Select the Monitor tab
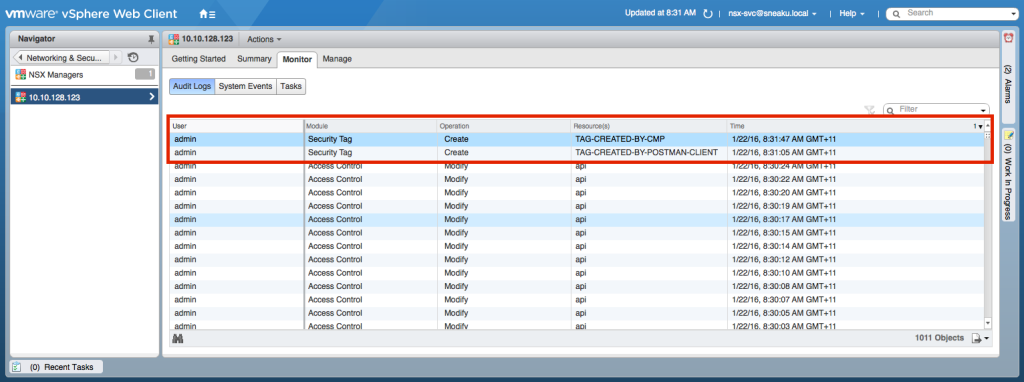Screen dimensions: 1024x382 (x=297, y=59)
